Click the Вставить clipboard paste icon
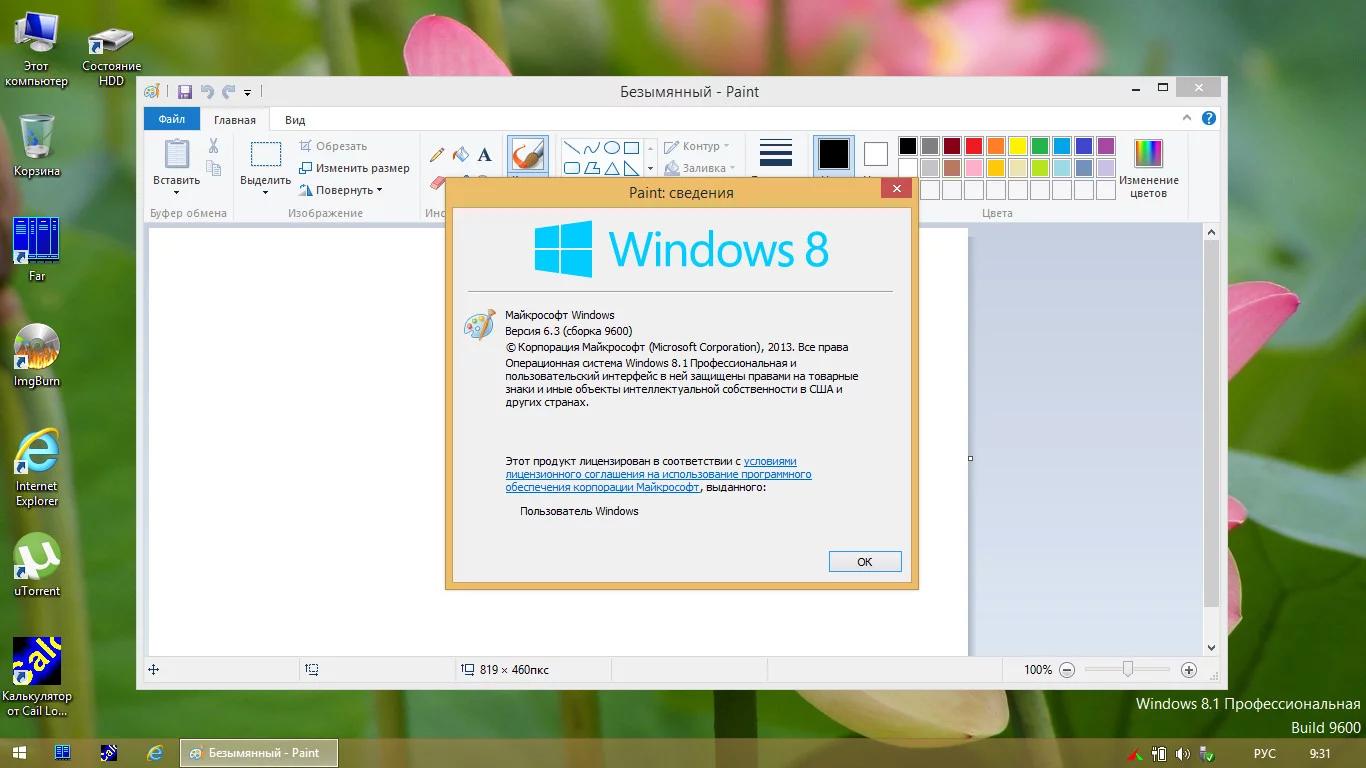The image size is (1366, 768). coord(177,153)
